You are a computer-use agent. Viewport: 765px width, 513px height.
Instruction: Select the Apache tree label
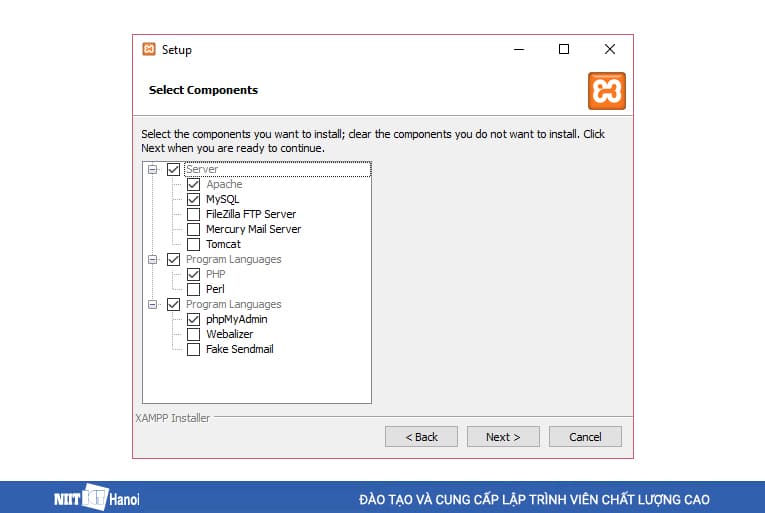point(224,185)
